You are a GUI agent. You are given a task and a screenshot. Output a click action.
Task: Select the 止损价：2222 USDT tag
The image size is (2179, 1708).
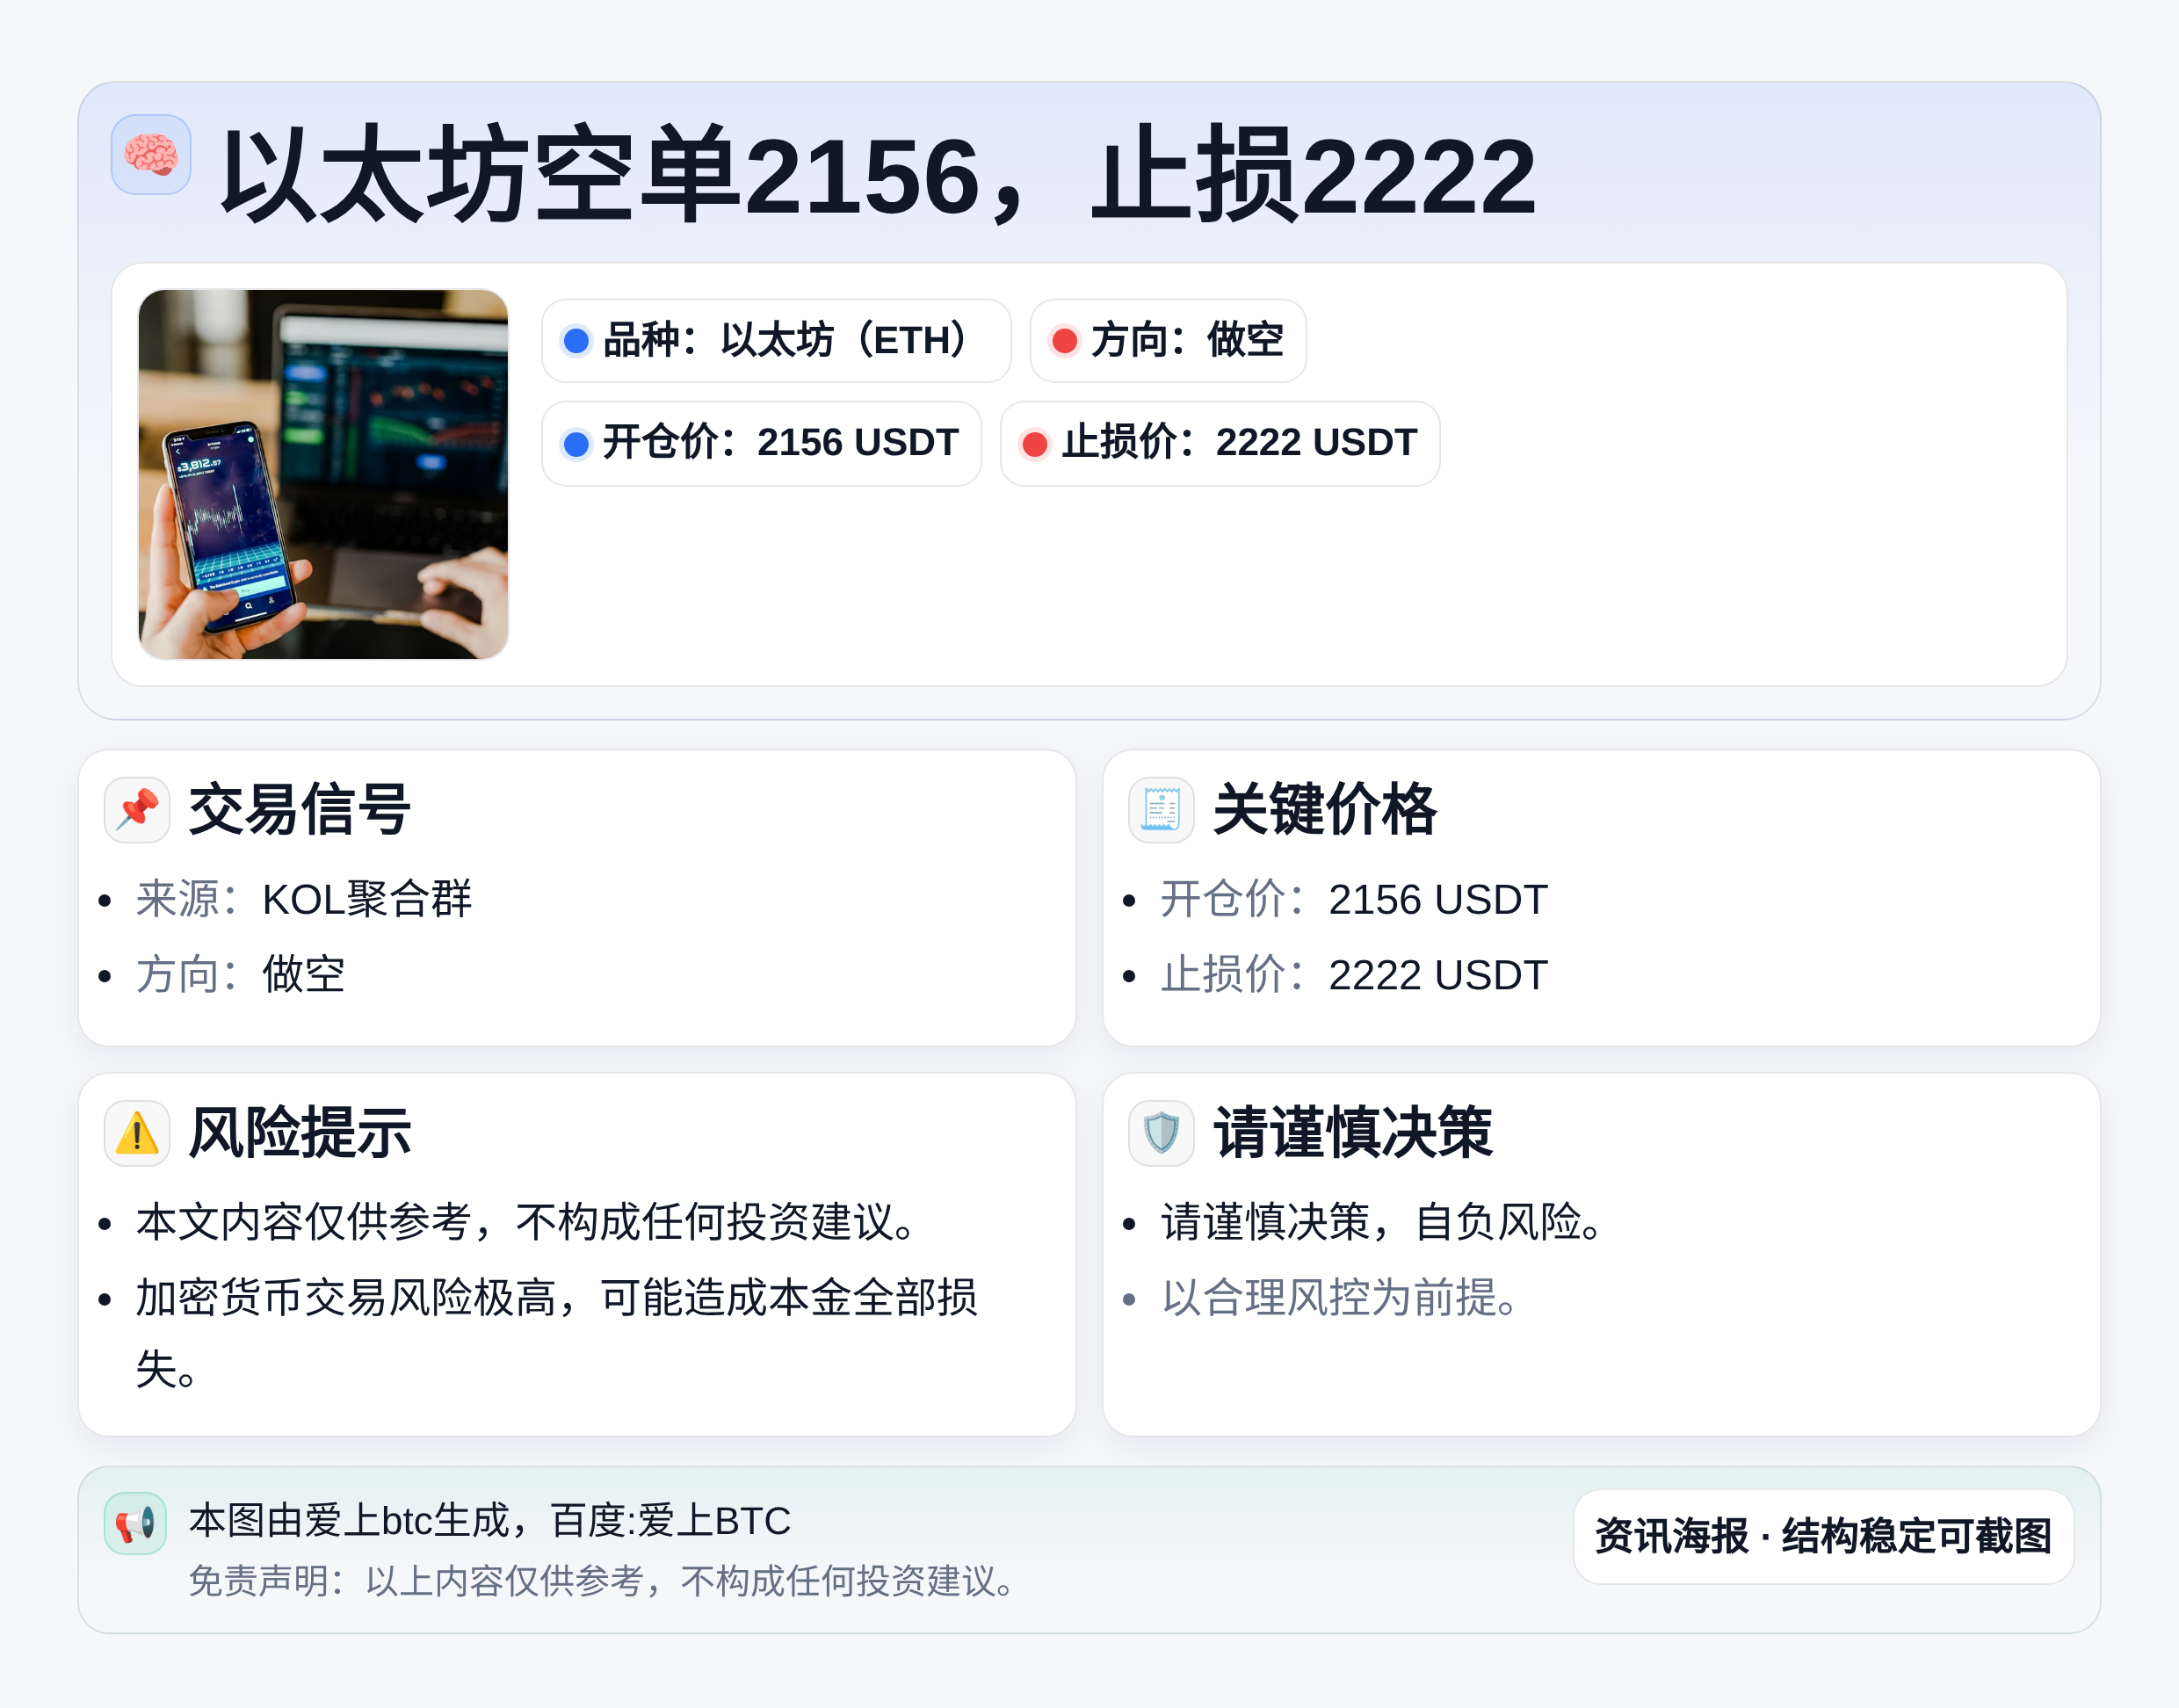[x=1220, y=444]
